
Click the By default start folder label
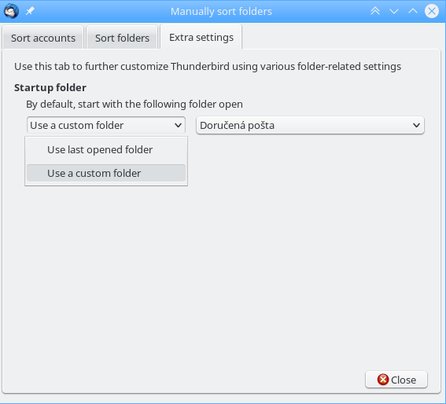click(x=134, y=104)
